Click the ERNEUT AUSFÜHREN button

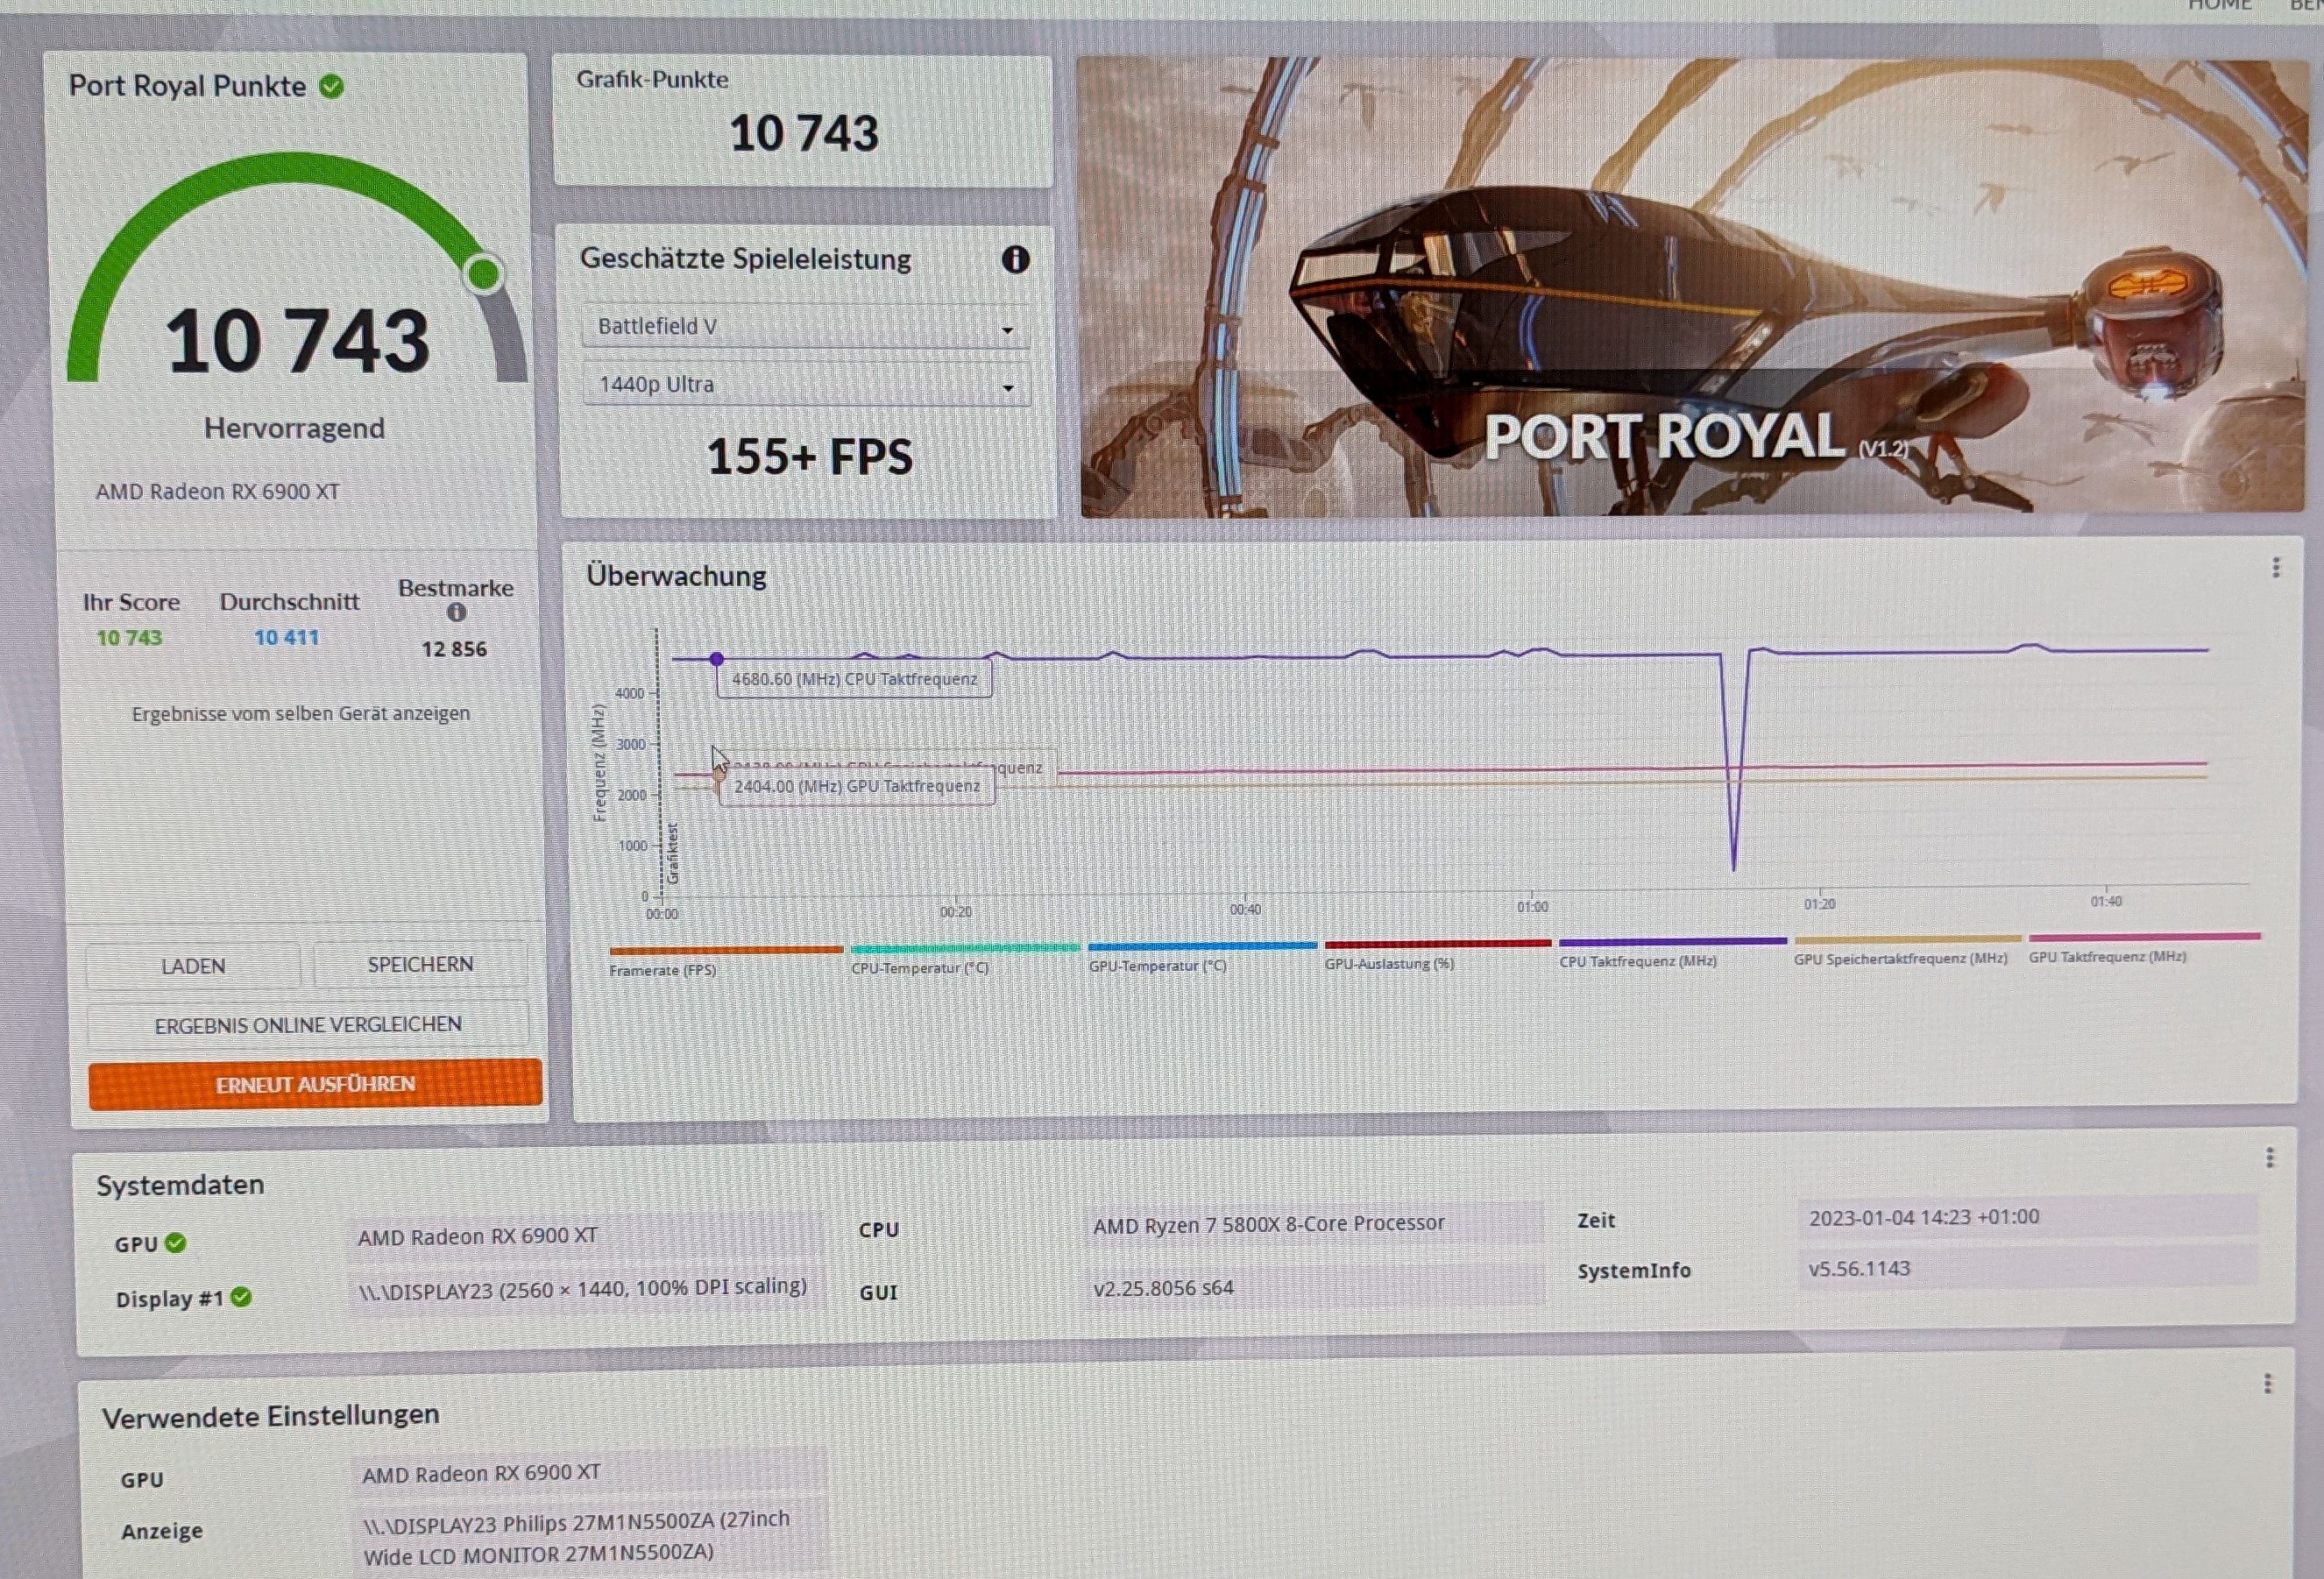pyautogui.click(x=315, y=1084)
